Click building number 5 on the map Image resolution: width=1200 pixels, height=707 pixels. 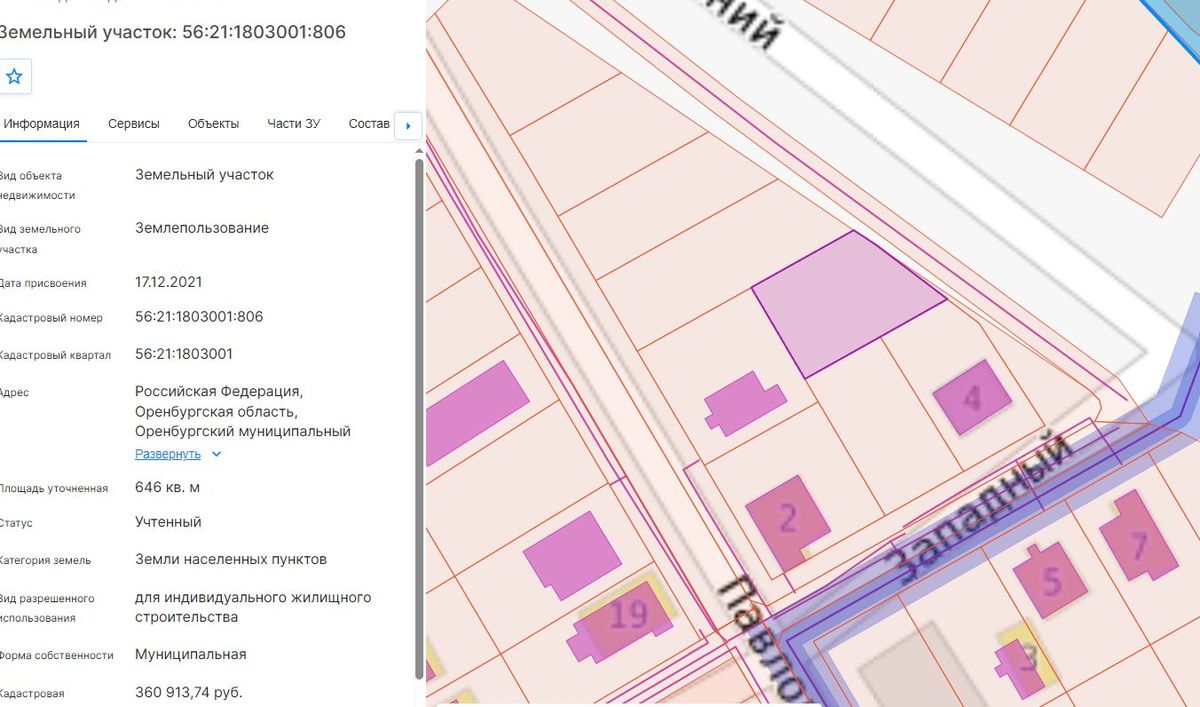(x=1050, y=581)
